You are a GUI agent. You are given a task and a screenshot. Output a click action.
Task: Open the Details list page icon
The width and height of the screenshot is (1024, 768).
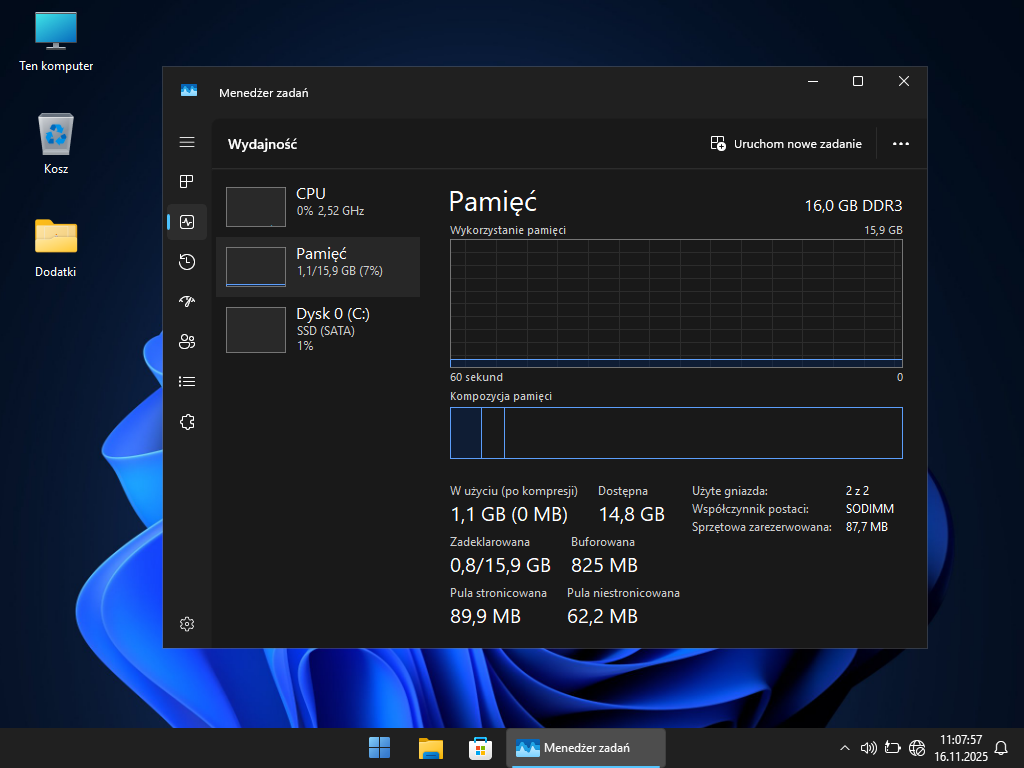tap(187, 382)
